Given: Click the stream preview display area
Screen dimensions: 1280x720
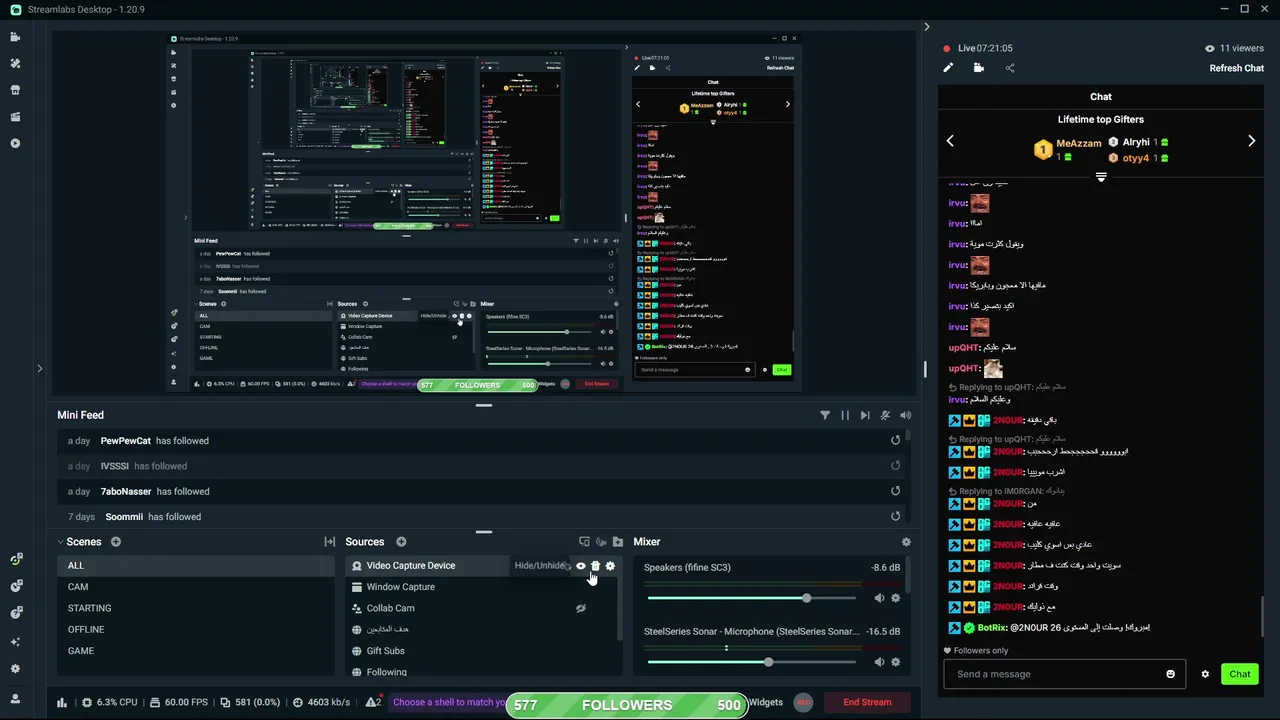Looking at the screenshot, I should point(484,212).
